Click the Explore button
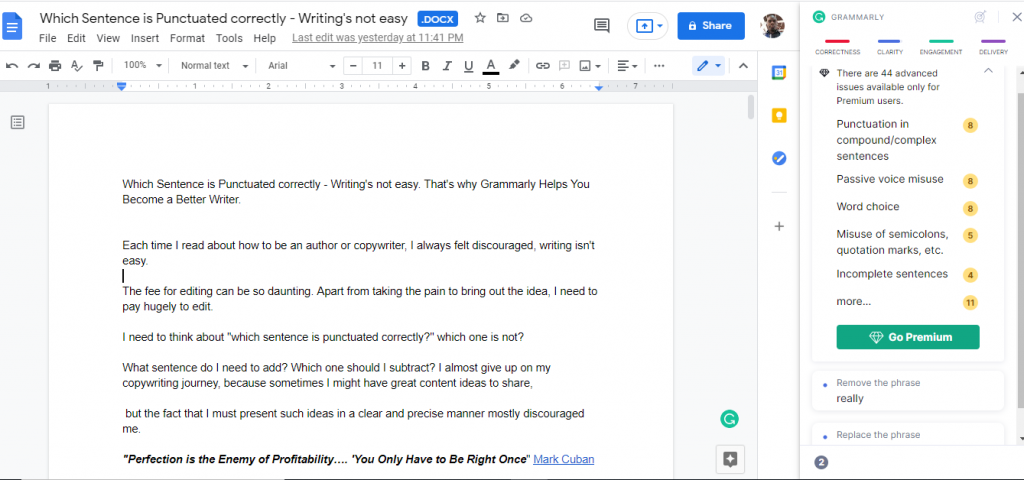 click(x=730, y=459)
